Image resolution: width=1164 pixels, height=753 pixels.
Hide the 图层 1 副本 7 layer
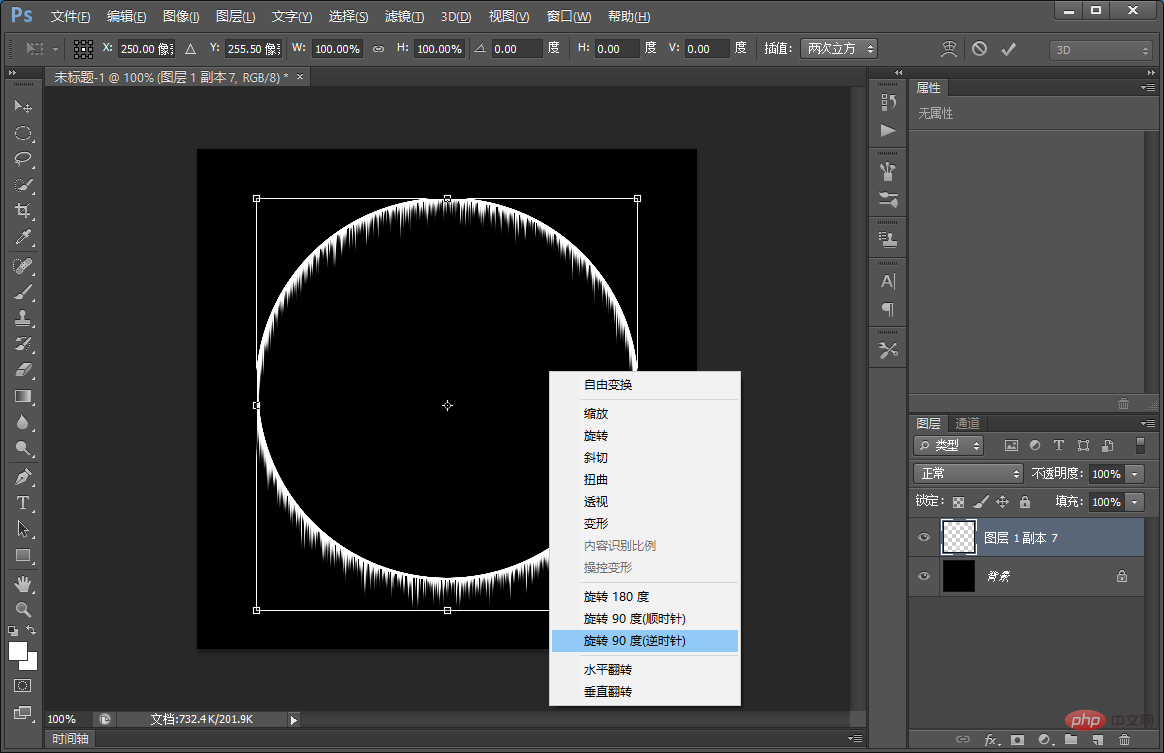[924, 538]
